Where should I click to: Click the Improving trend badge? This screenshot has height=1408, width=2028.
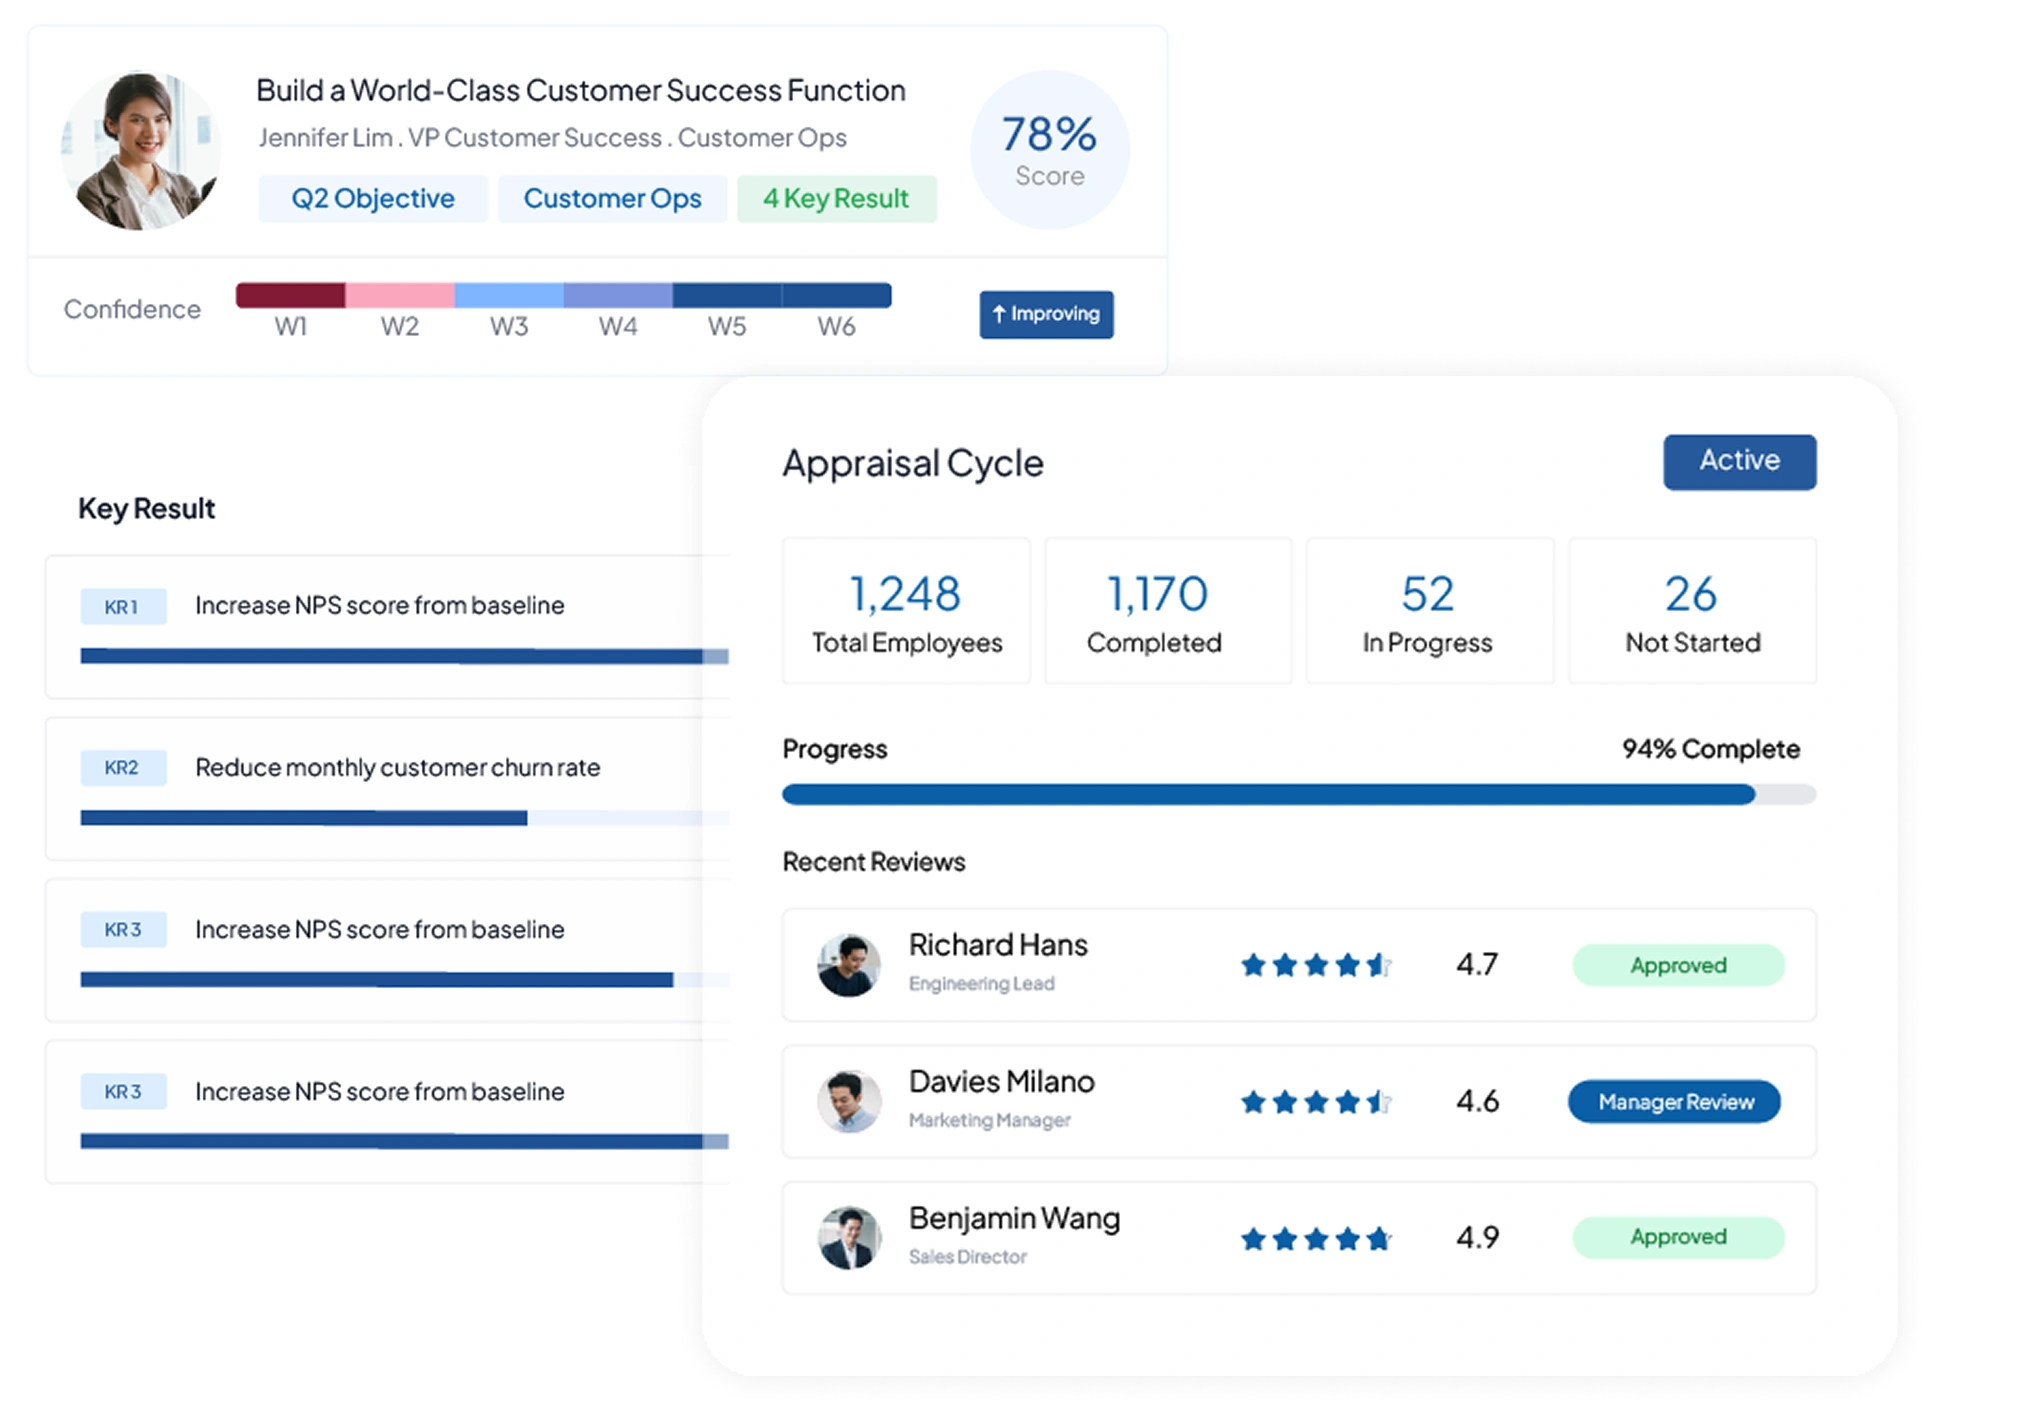(x=1046, y=314)
